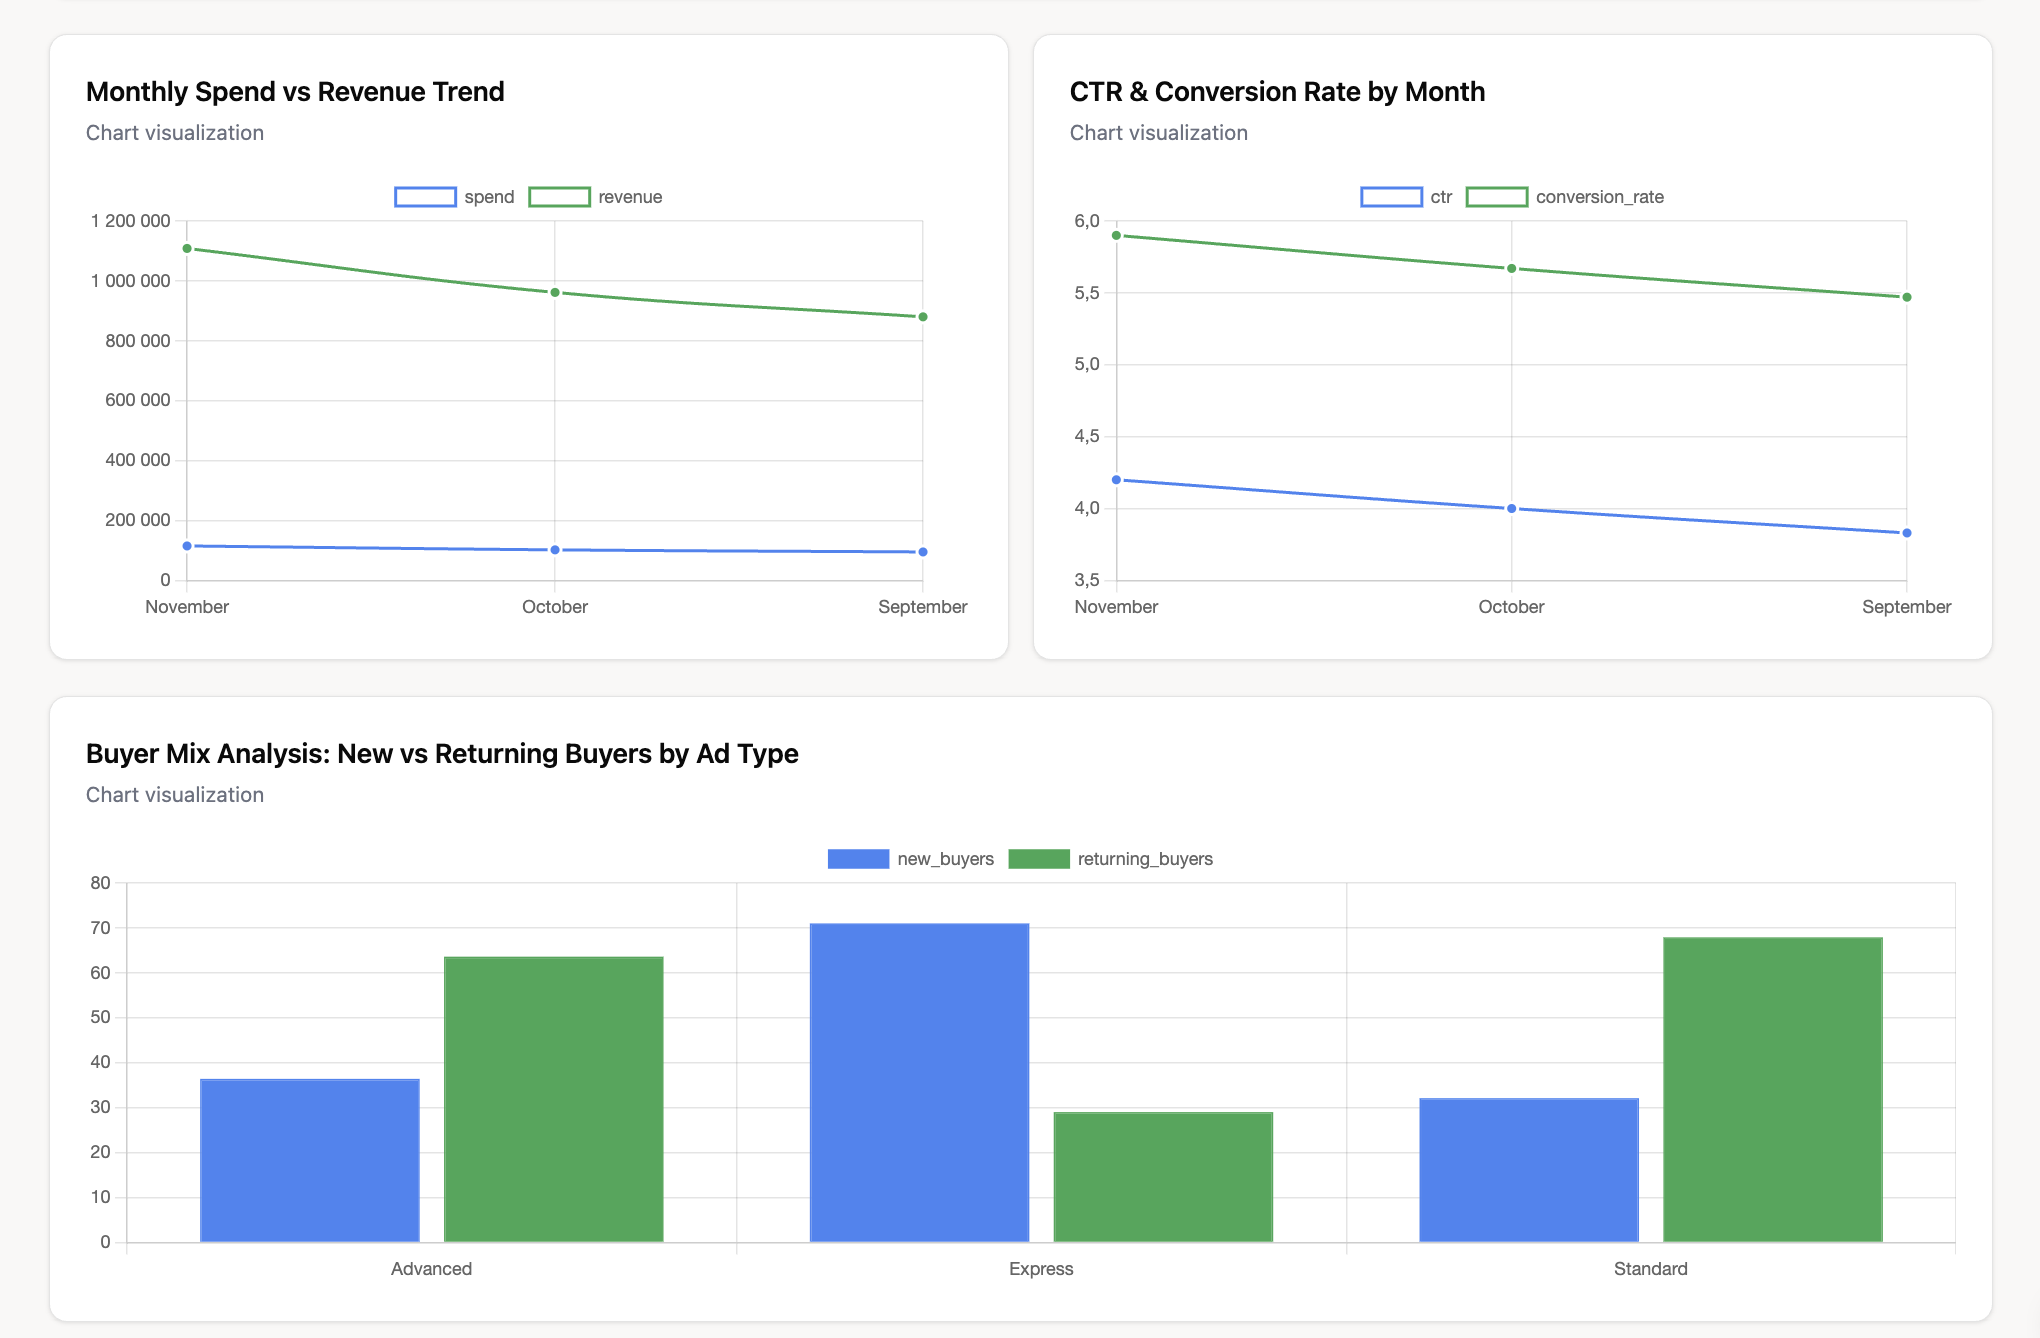Viewport: 2040px width, 1338px height.
Task: Click the November revenue data point
Action: tap(187, 248)
